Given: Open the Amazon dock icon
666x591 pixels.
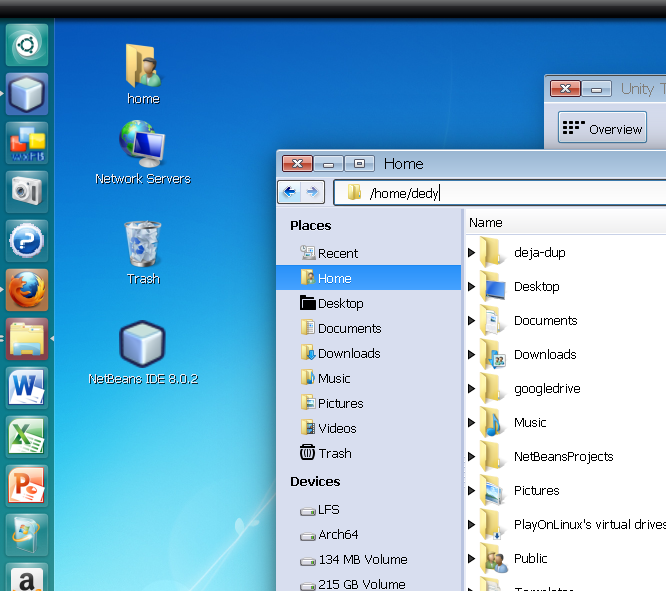Looking at the screenshot, I should (27, 578).
